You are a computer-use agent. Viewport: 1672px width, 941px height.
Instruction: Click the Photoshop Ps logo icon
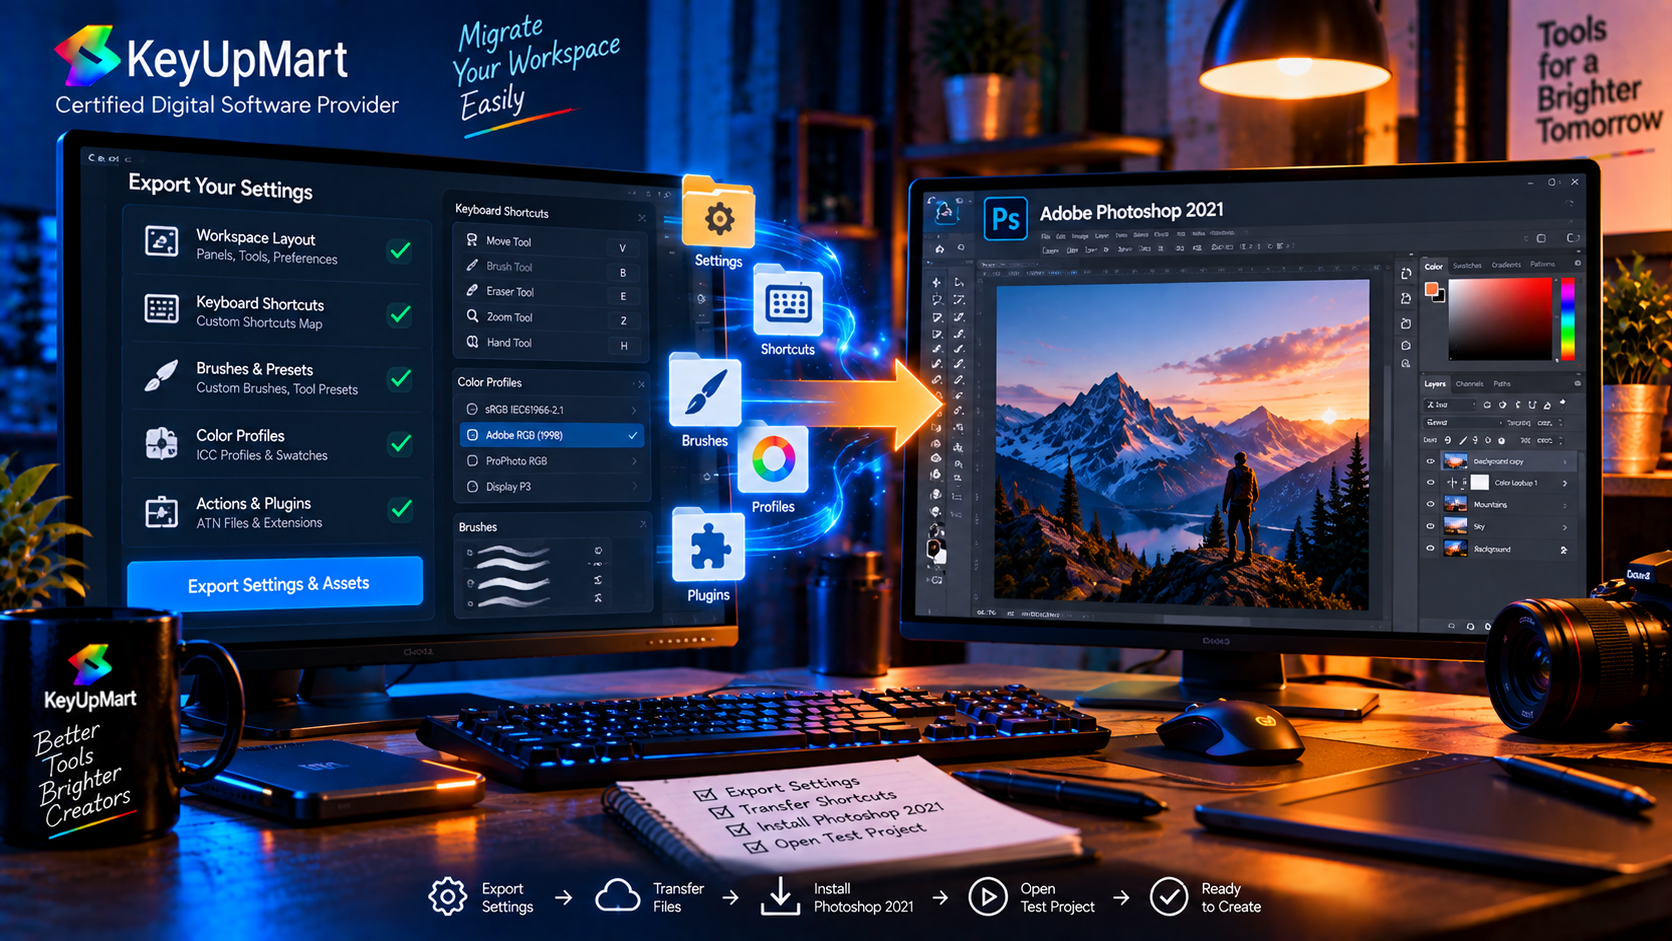click(1006, 217)
